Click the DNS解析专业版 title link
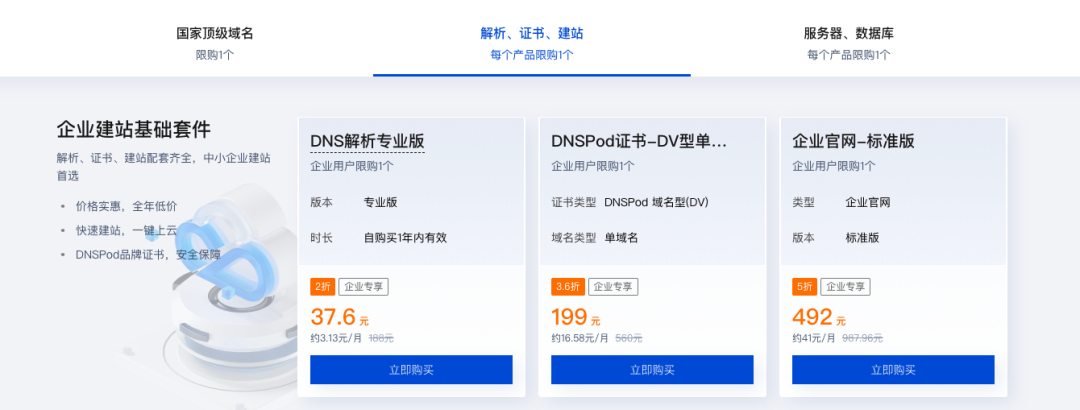The height and width of the screenshot is (410, 1080). pyautogui.click(x=368, y=141)
